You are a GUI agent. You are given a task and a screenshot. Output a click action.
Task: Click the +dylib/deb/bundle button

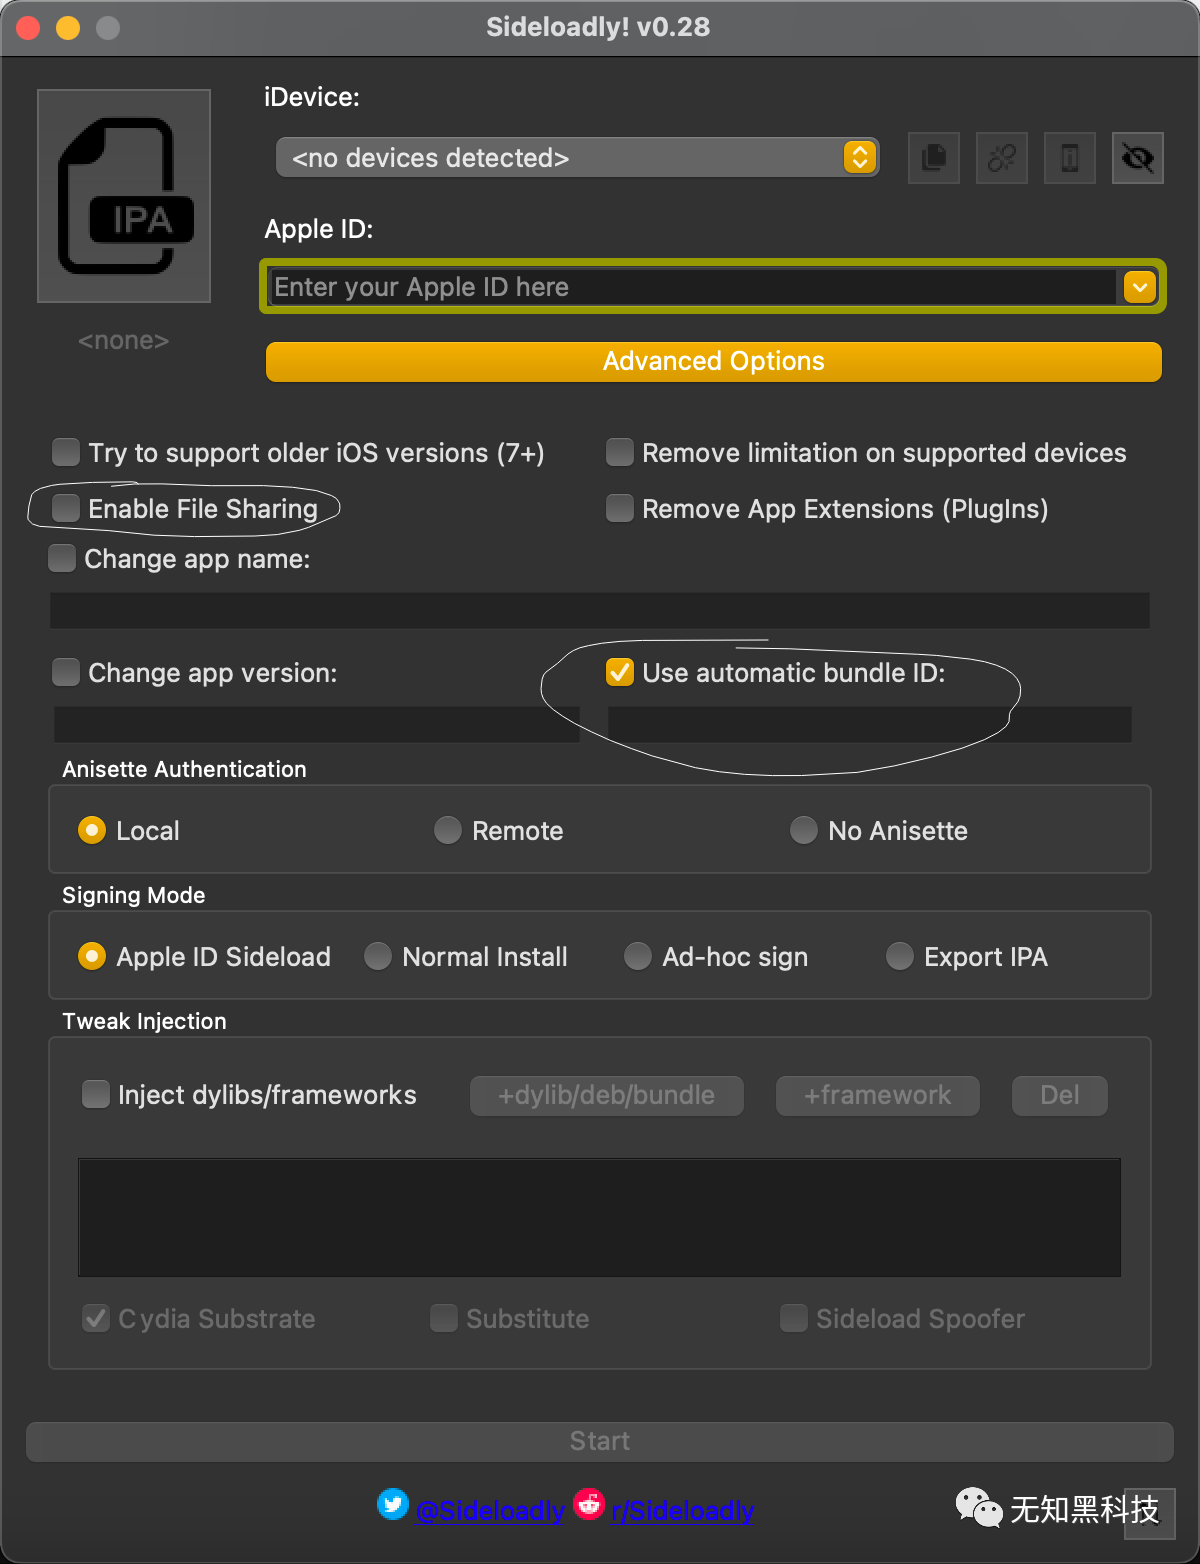[607, 1096]
